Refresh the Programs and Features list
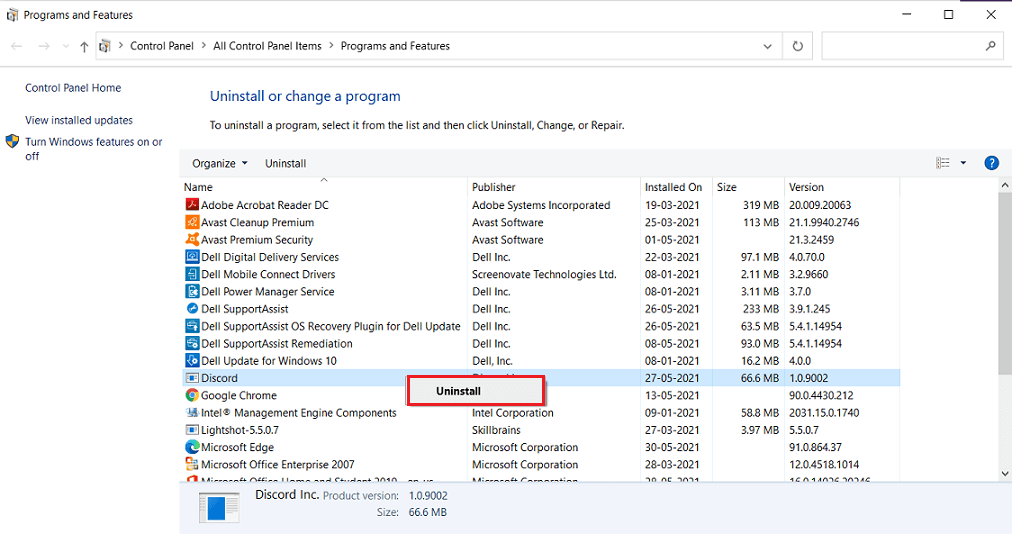This screenshot has height=534, width=1012. [x=798, y=46]
